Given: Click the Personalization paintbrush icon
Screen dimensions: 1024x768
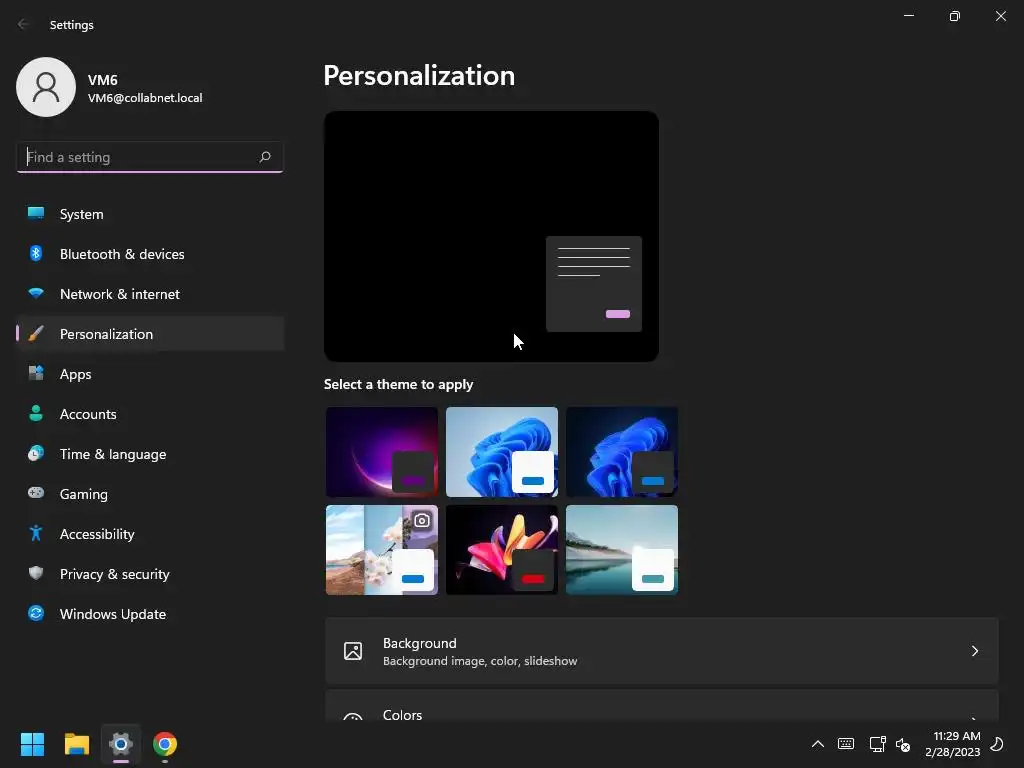Looking at the screenshot, I should [x=36, y=334].
